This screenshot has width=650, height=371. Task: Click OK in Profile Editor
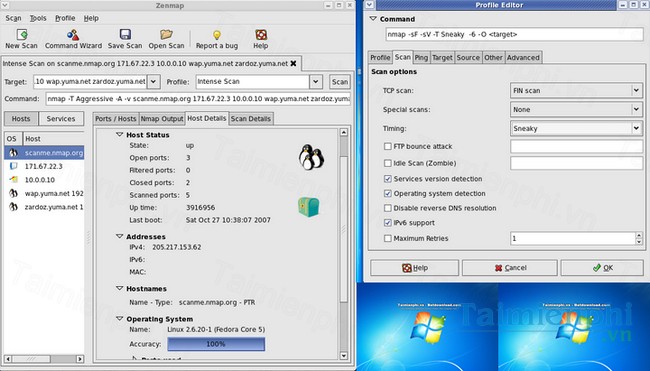pos(602,268)
